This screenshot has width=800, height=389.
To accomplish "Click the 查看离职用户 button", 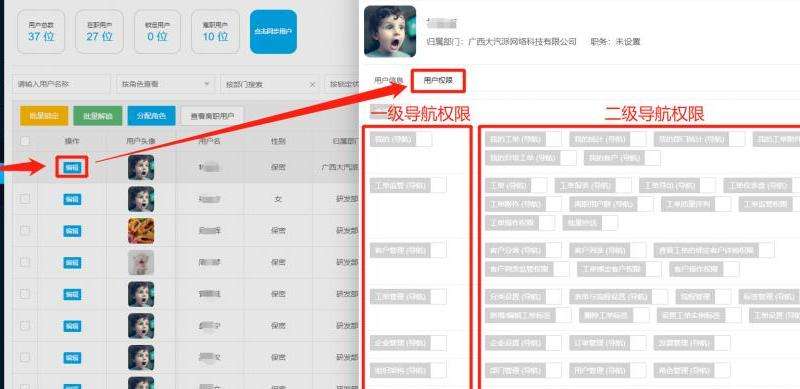I will coord(212,116).
